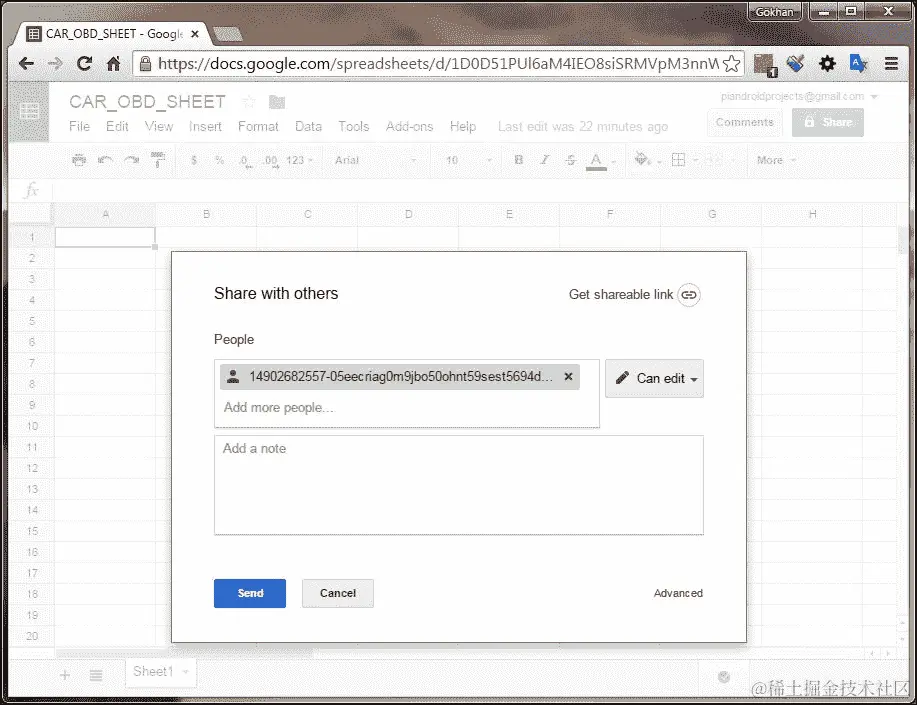Open the Tools menu
The image size is (917, 705).
(354, 126)
